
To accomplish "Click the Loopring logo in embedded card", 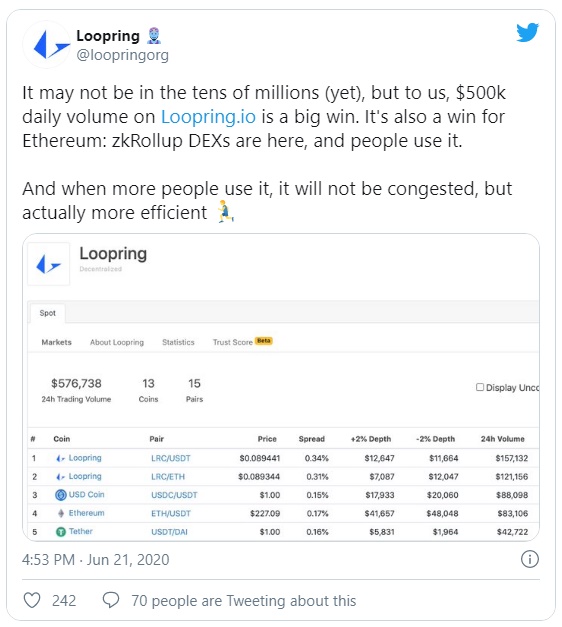I will (x=48, y=264).
